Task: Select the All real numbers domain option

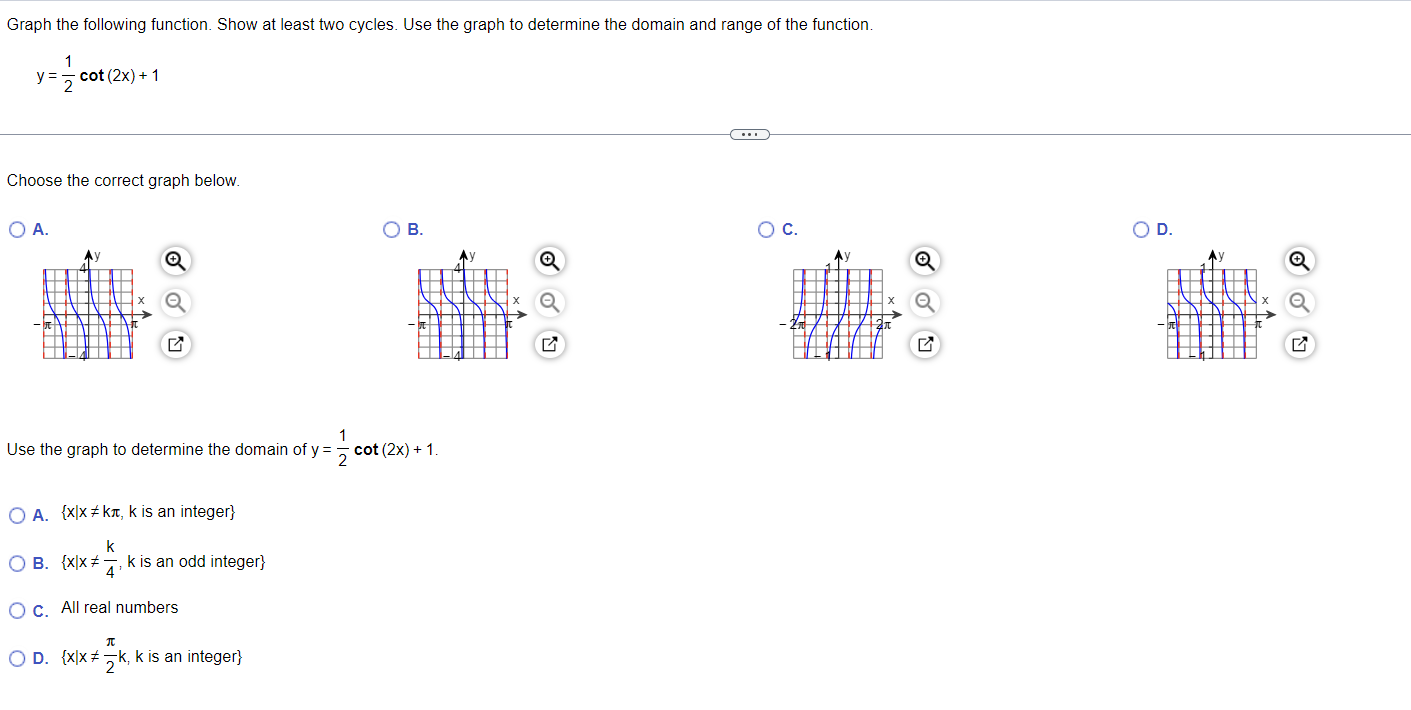Action: coord(18,609)
